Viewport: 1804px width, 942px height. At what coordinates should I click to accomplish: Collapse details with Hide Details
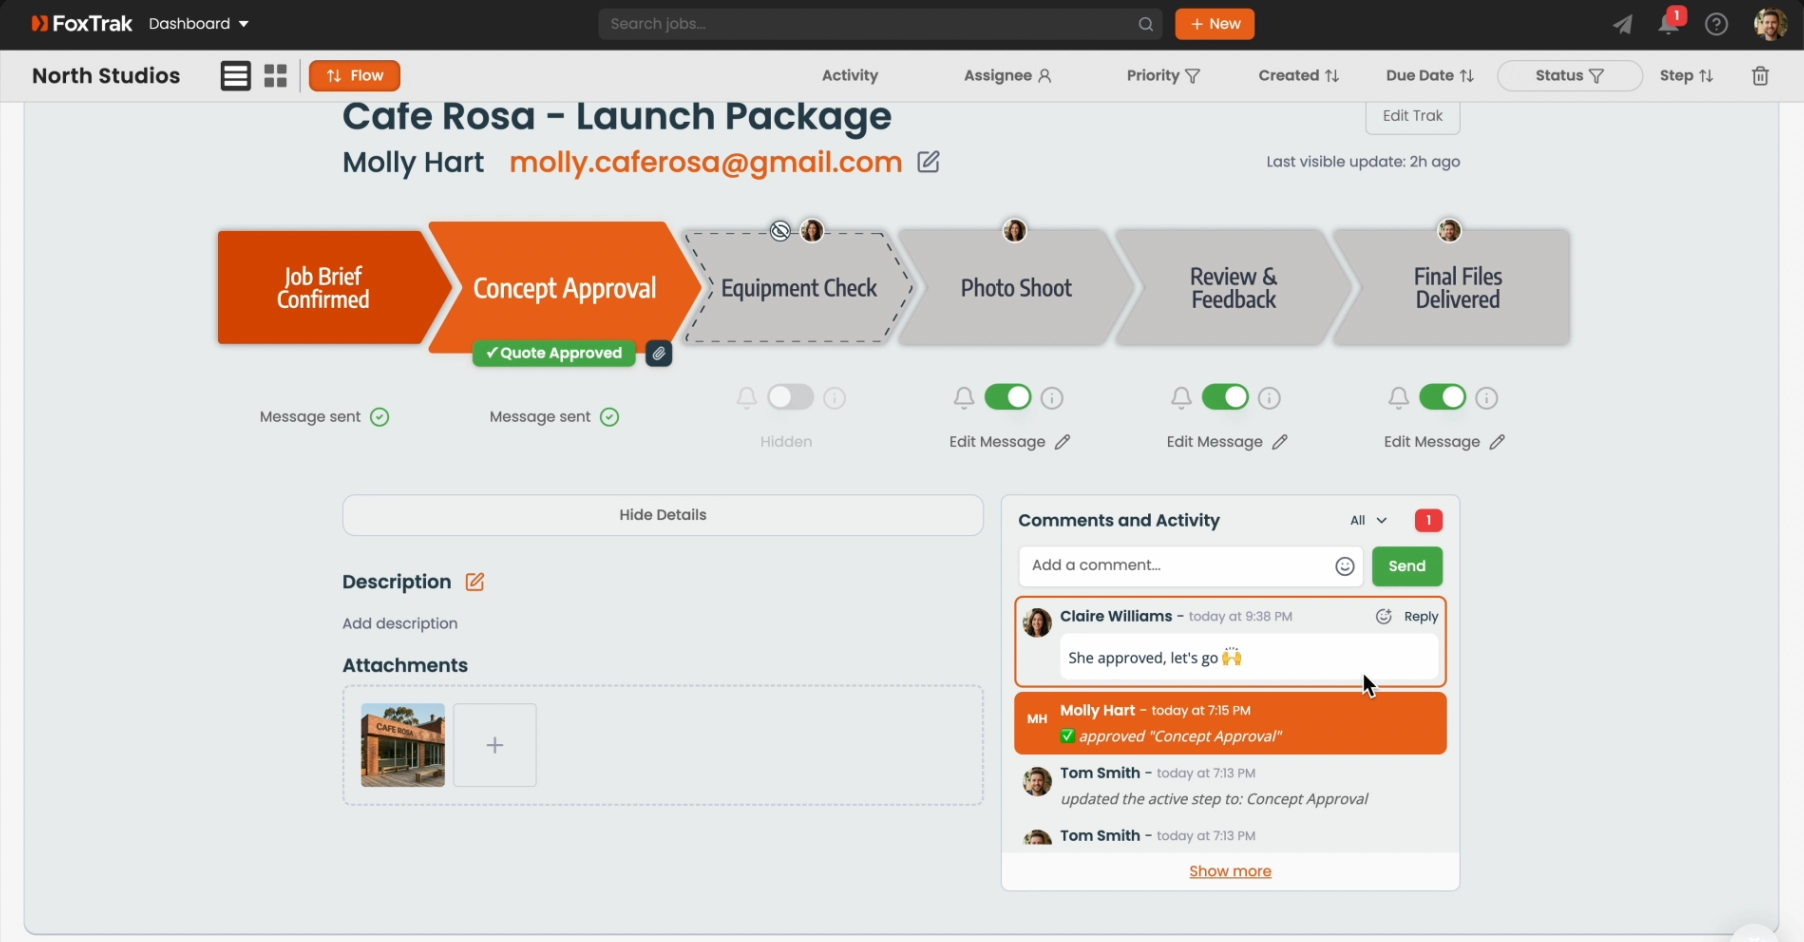click(663, 515)
